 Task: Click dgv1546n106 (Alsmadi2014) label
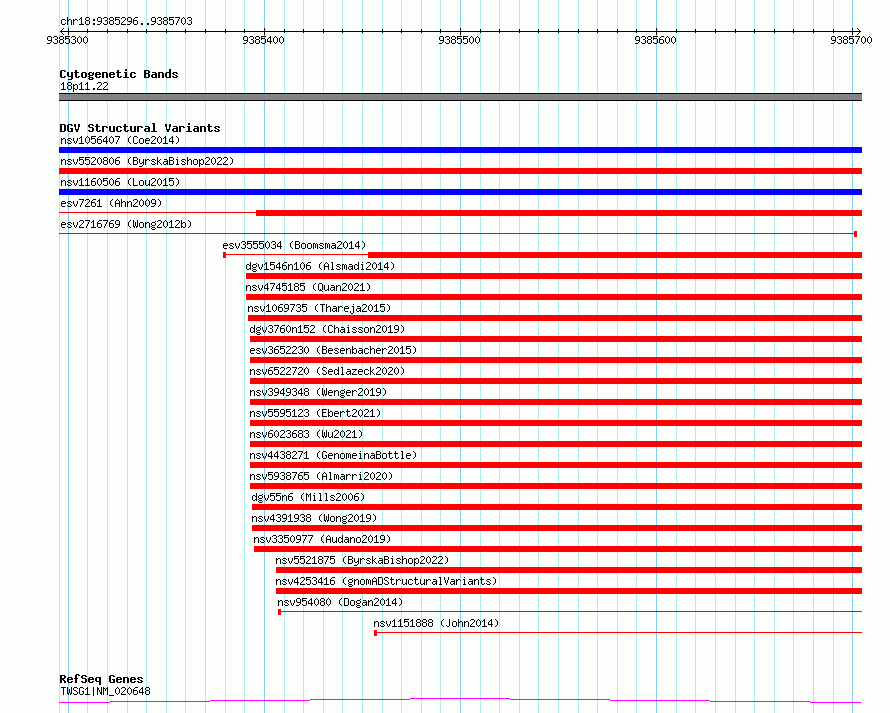(320, 266)
